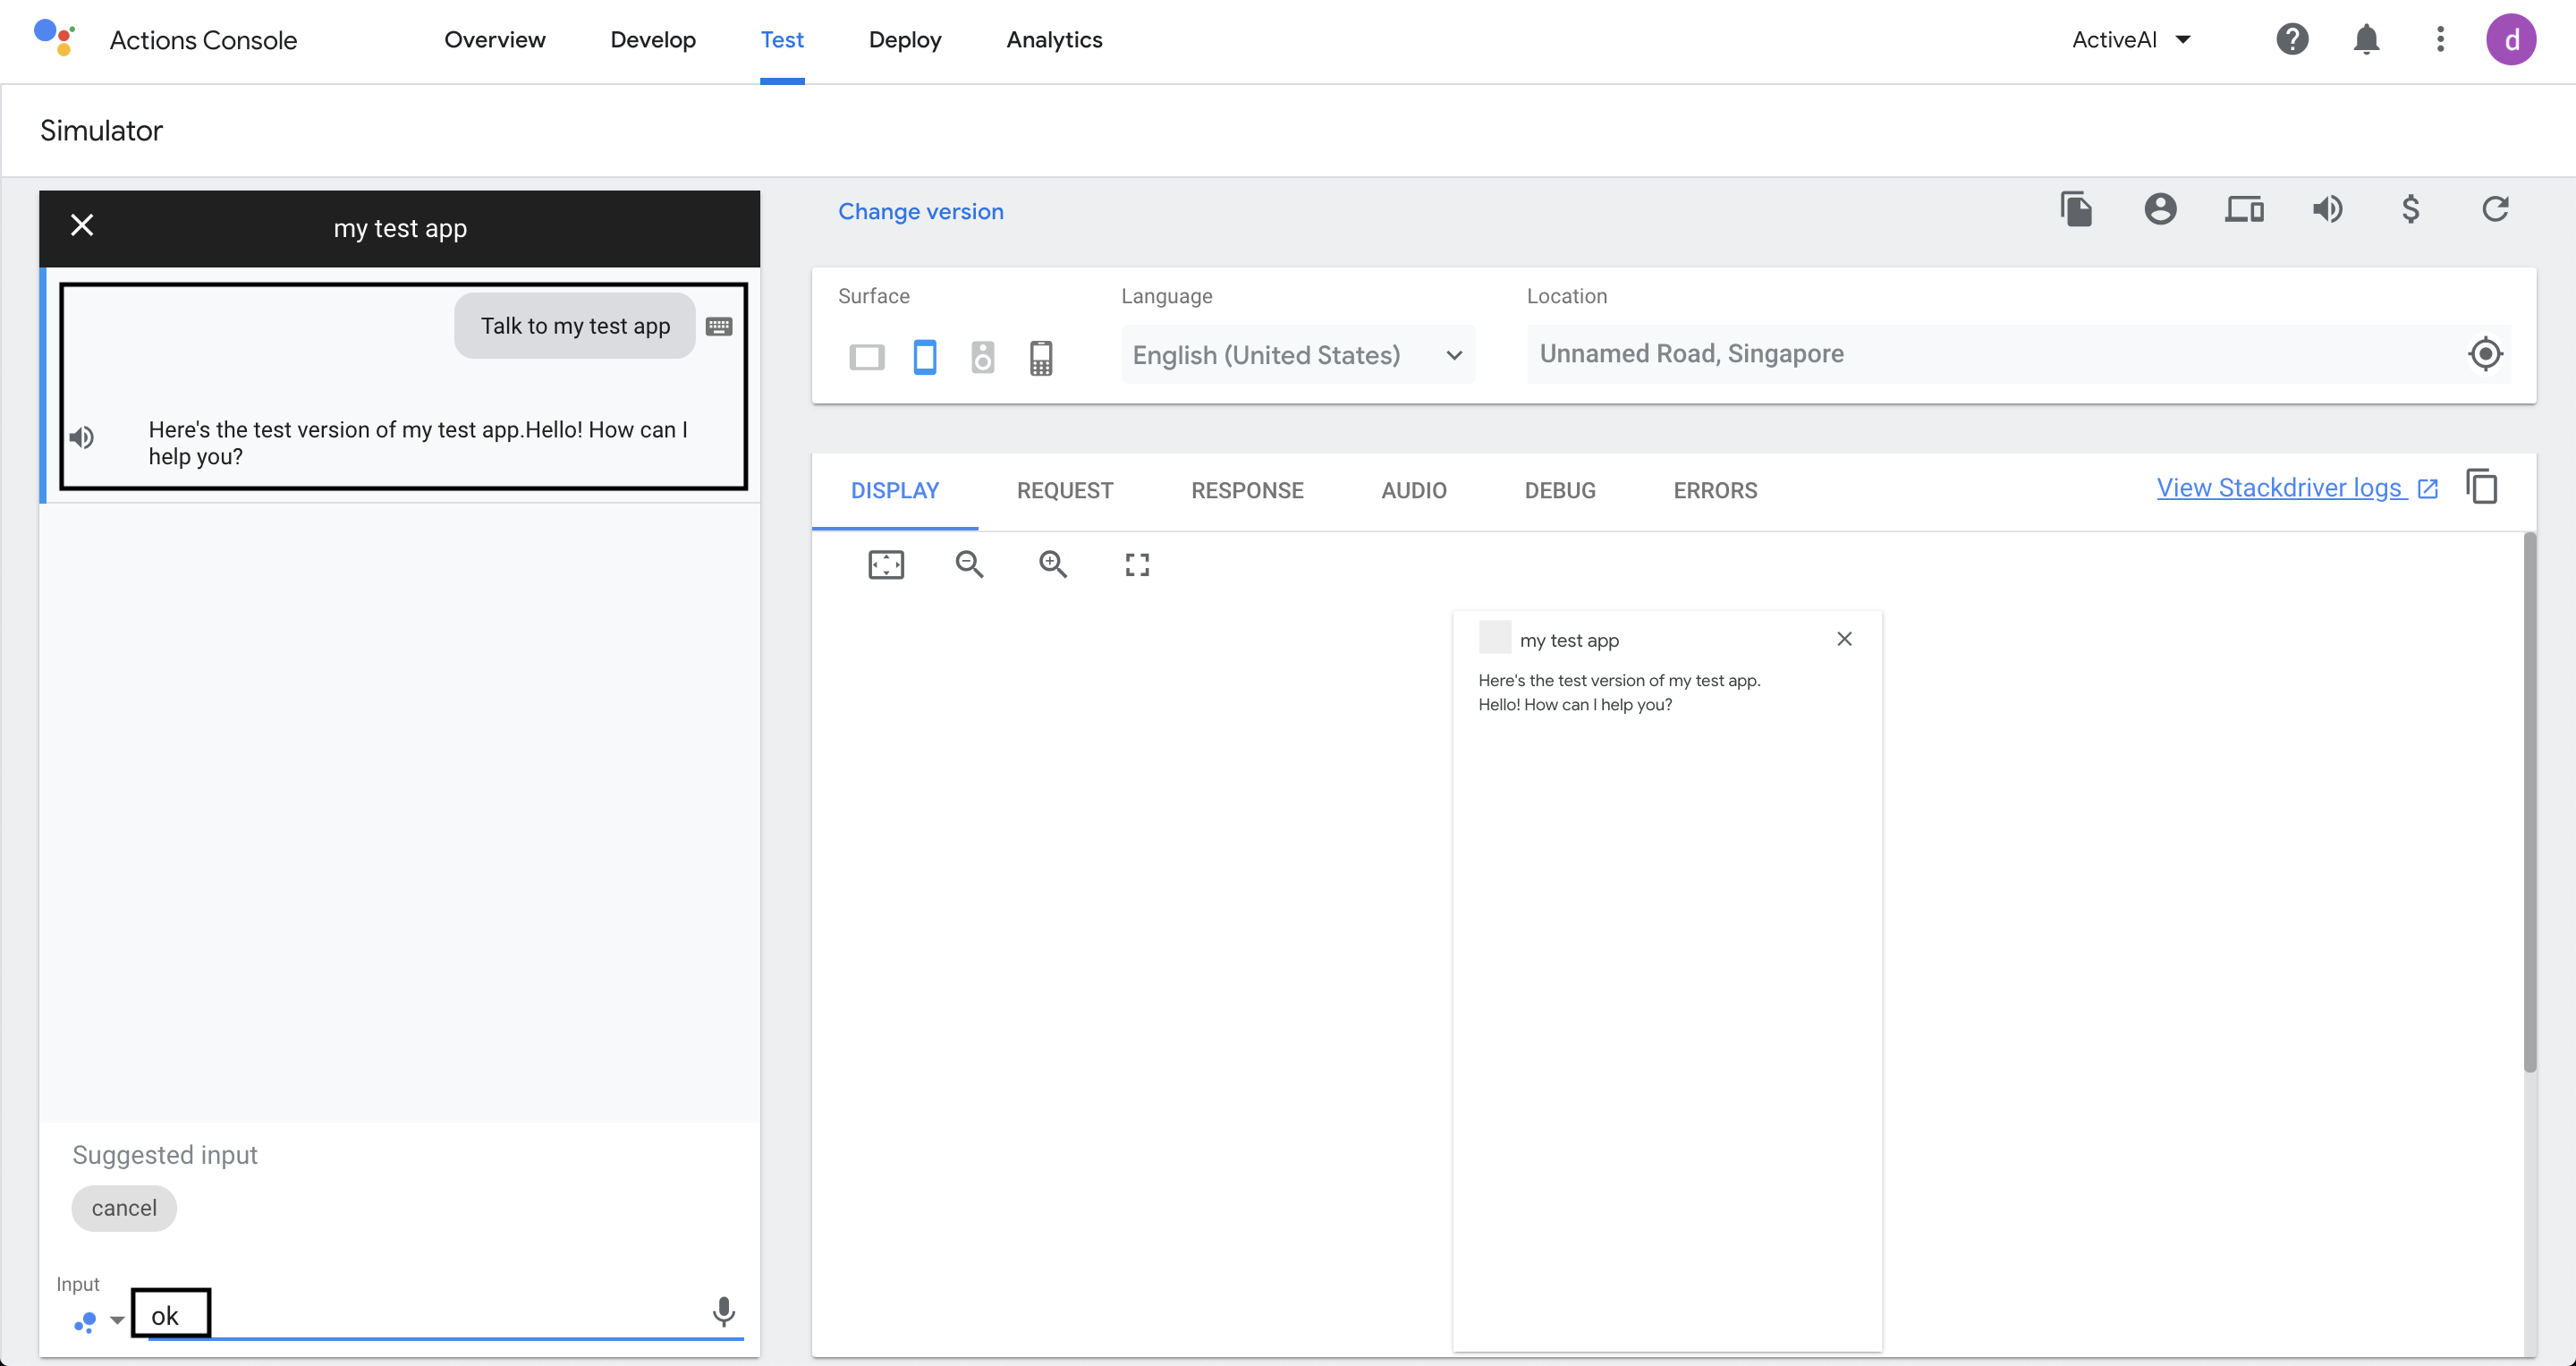Open the three-dot more options menu
This screenshot has width=2576, height=1366.
click(x=2440, y=39)
